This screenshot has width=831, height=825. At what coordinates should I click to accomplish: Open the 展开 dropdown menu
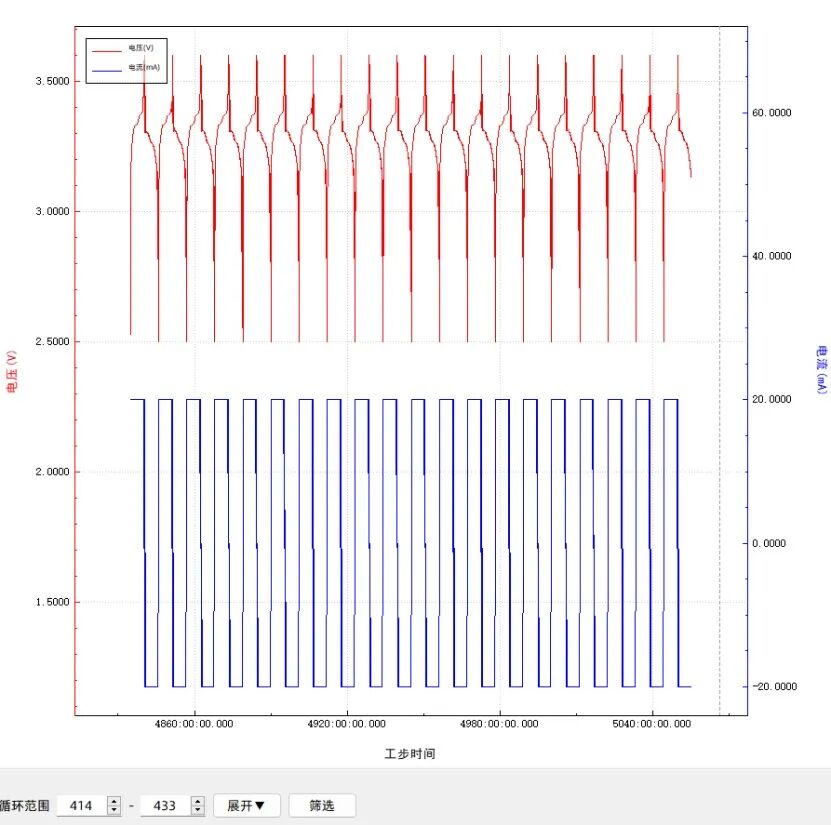pyautogui.click(x=246, y=805)
